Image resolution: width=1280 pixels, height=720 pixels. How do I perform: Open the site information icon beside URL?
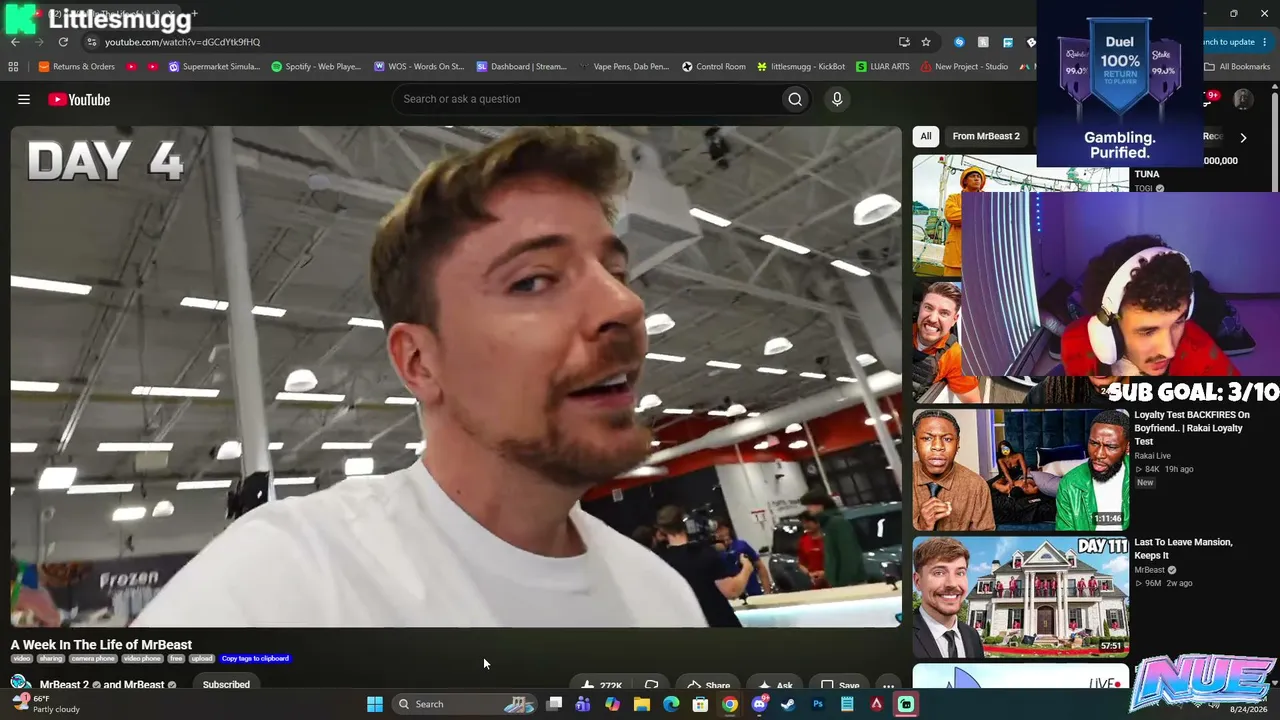pos(91,42)
